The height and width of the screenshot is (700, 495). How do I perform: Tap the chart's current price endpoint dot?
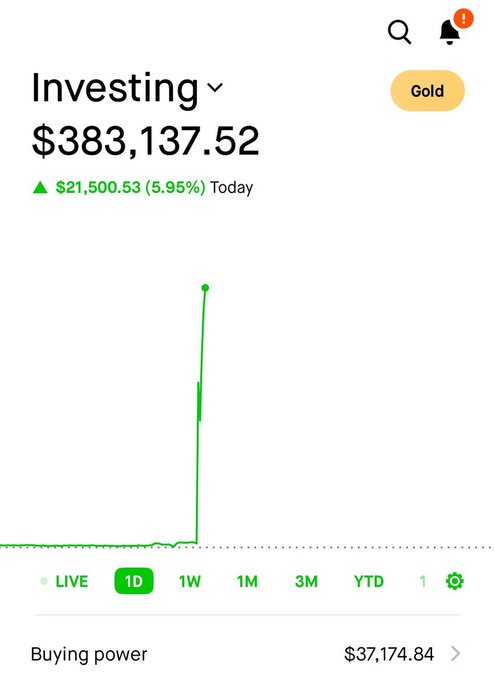point(205,288)
